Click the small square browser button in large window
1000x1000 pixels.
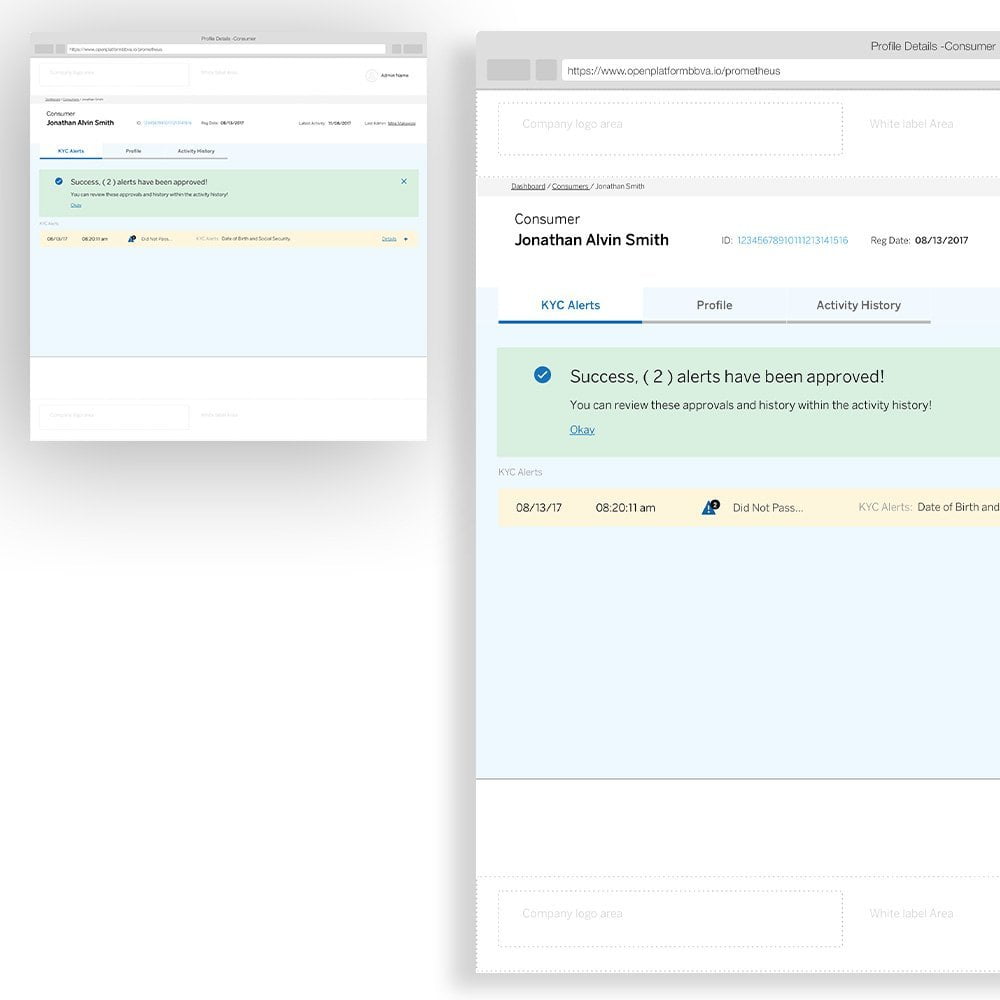[546, 70]
